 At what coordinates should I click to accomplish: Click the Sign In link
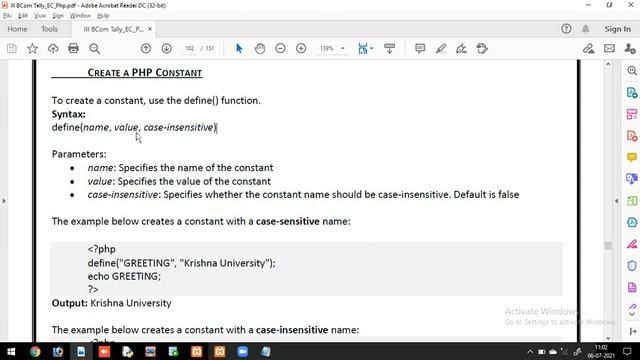click(x=618, y=29)
